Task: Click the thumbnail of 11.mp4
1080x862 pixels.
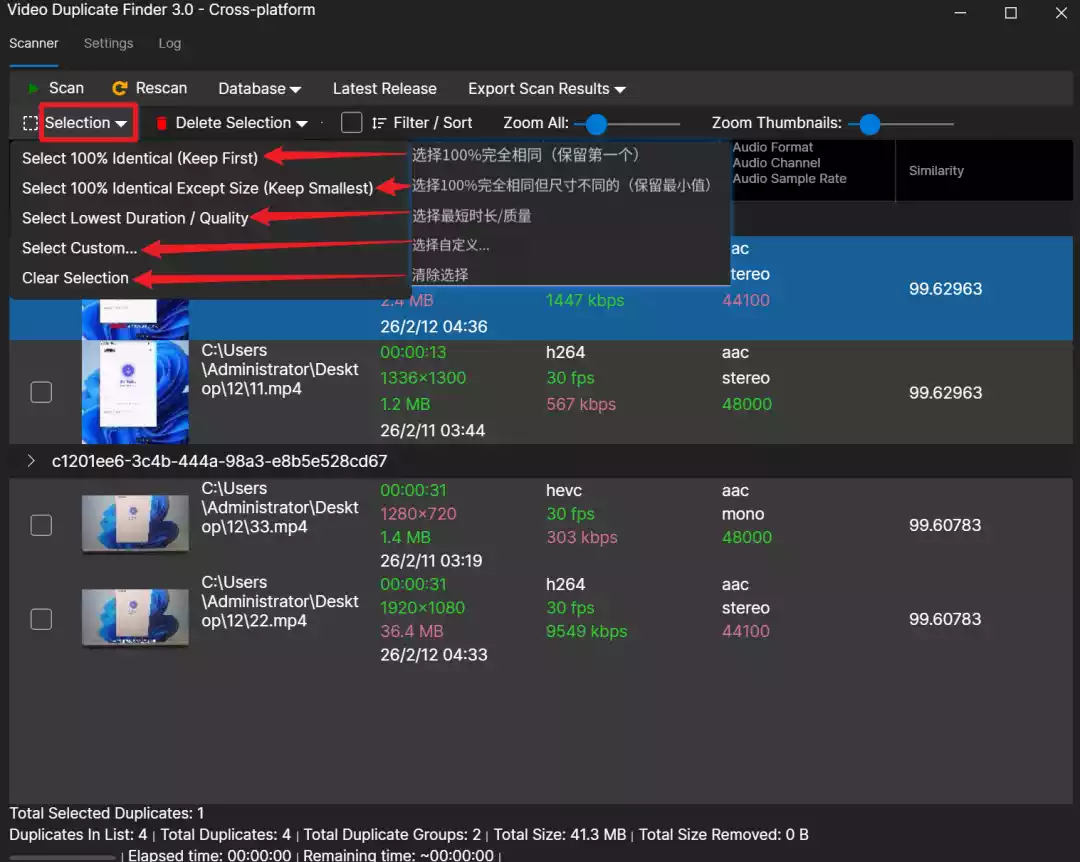Action: [x=135, y=392]
